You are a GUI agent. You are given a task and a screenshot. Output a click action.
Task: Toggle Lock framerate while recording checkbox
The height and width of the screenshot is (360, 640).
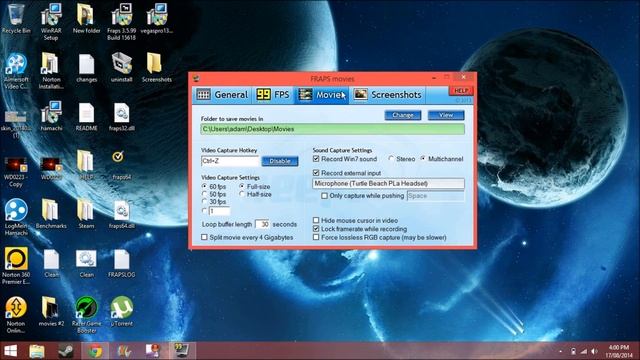pos(316,229)
